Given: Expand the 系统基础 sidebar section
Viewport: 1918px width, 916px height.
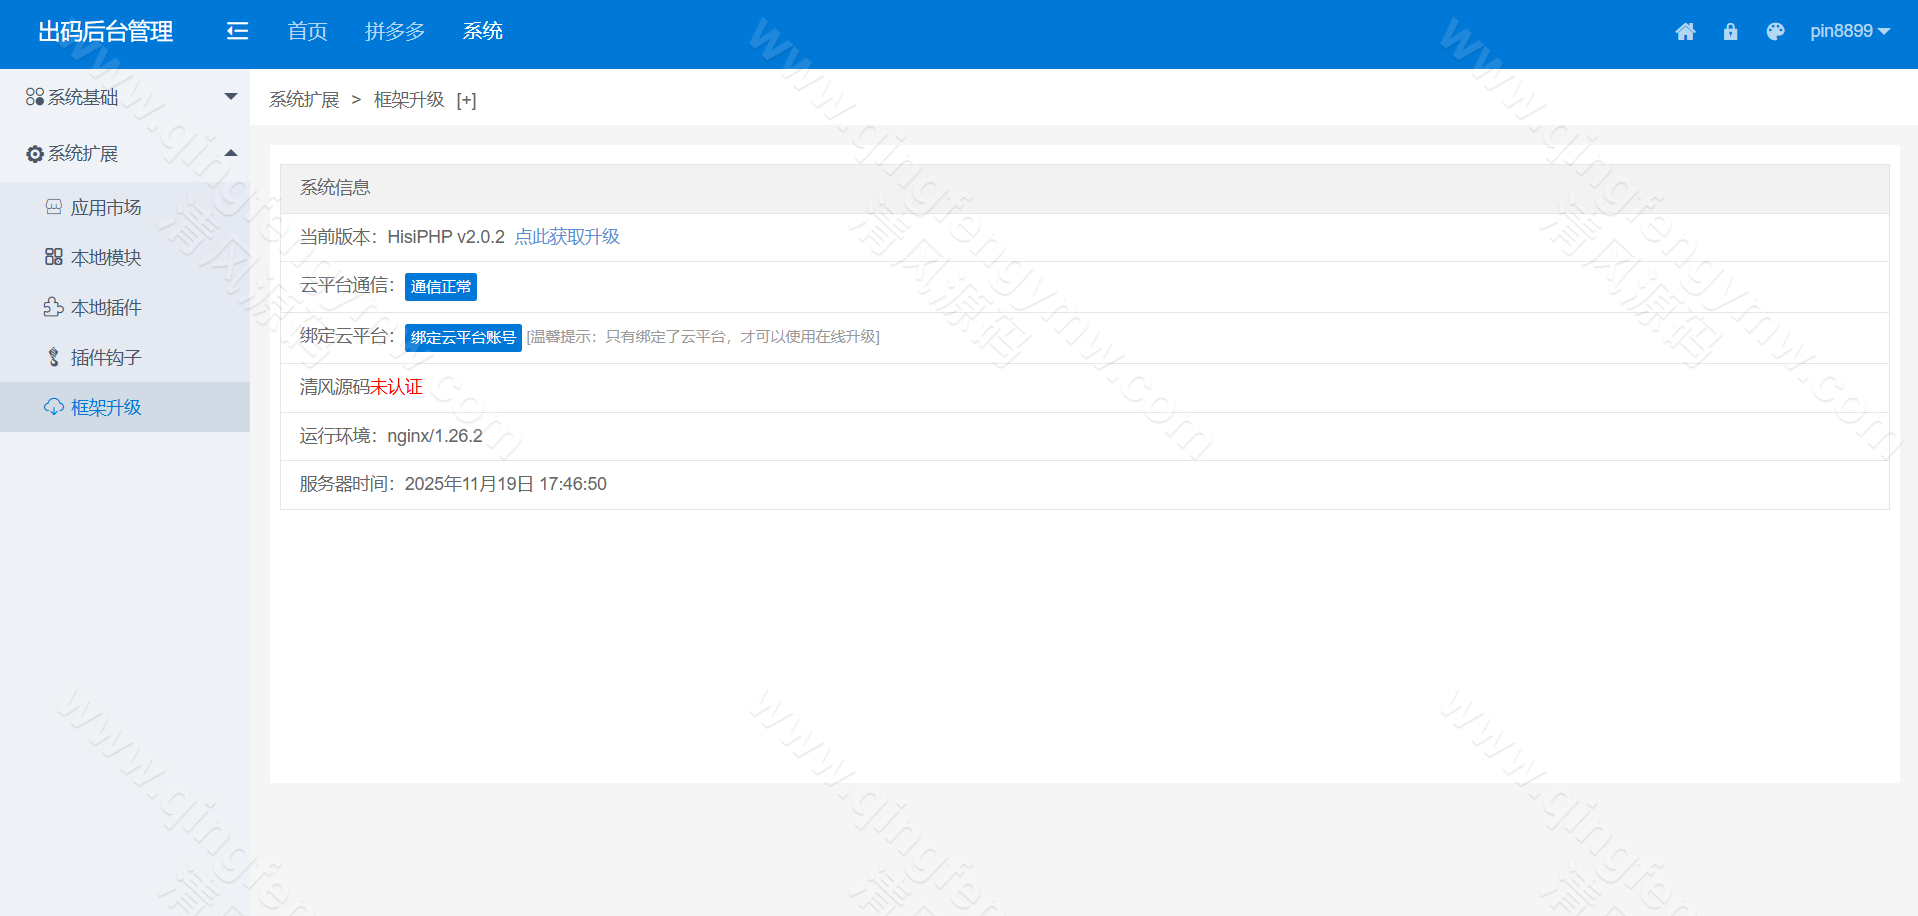Looking at the screenshot, I should pyautogui.click(x=125, y=97).
